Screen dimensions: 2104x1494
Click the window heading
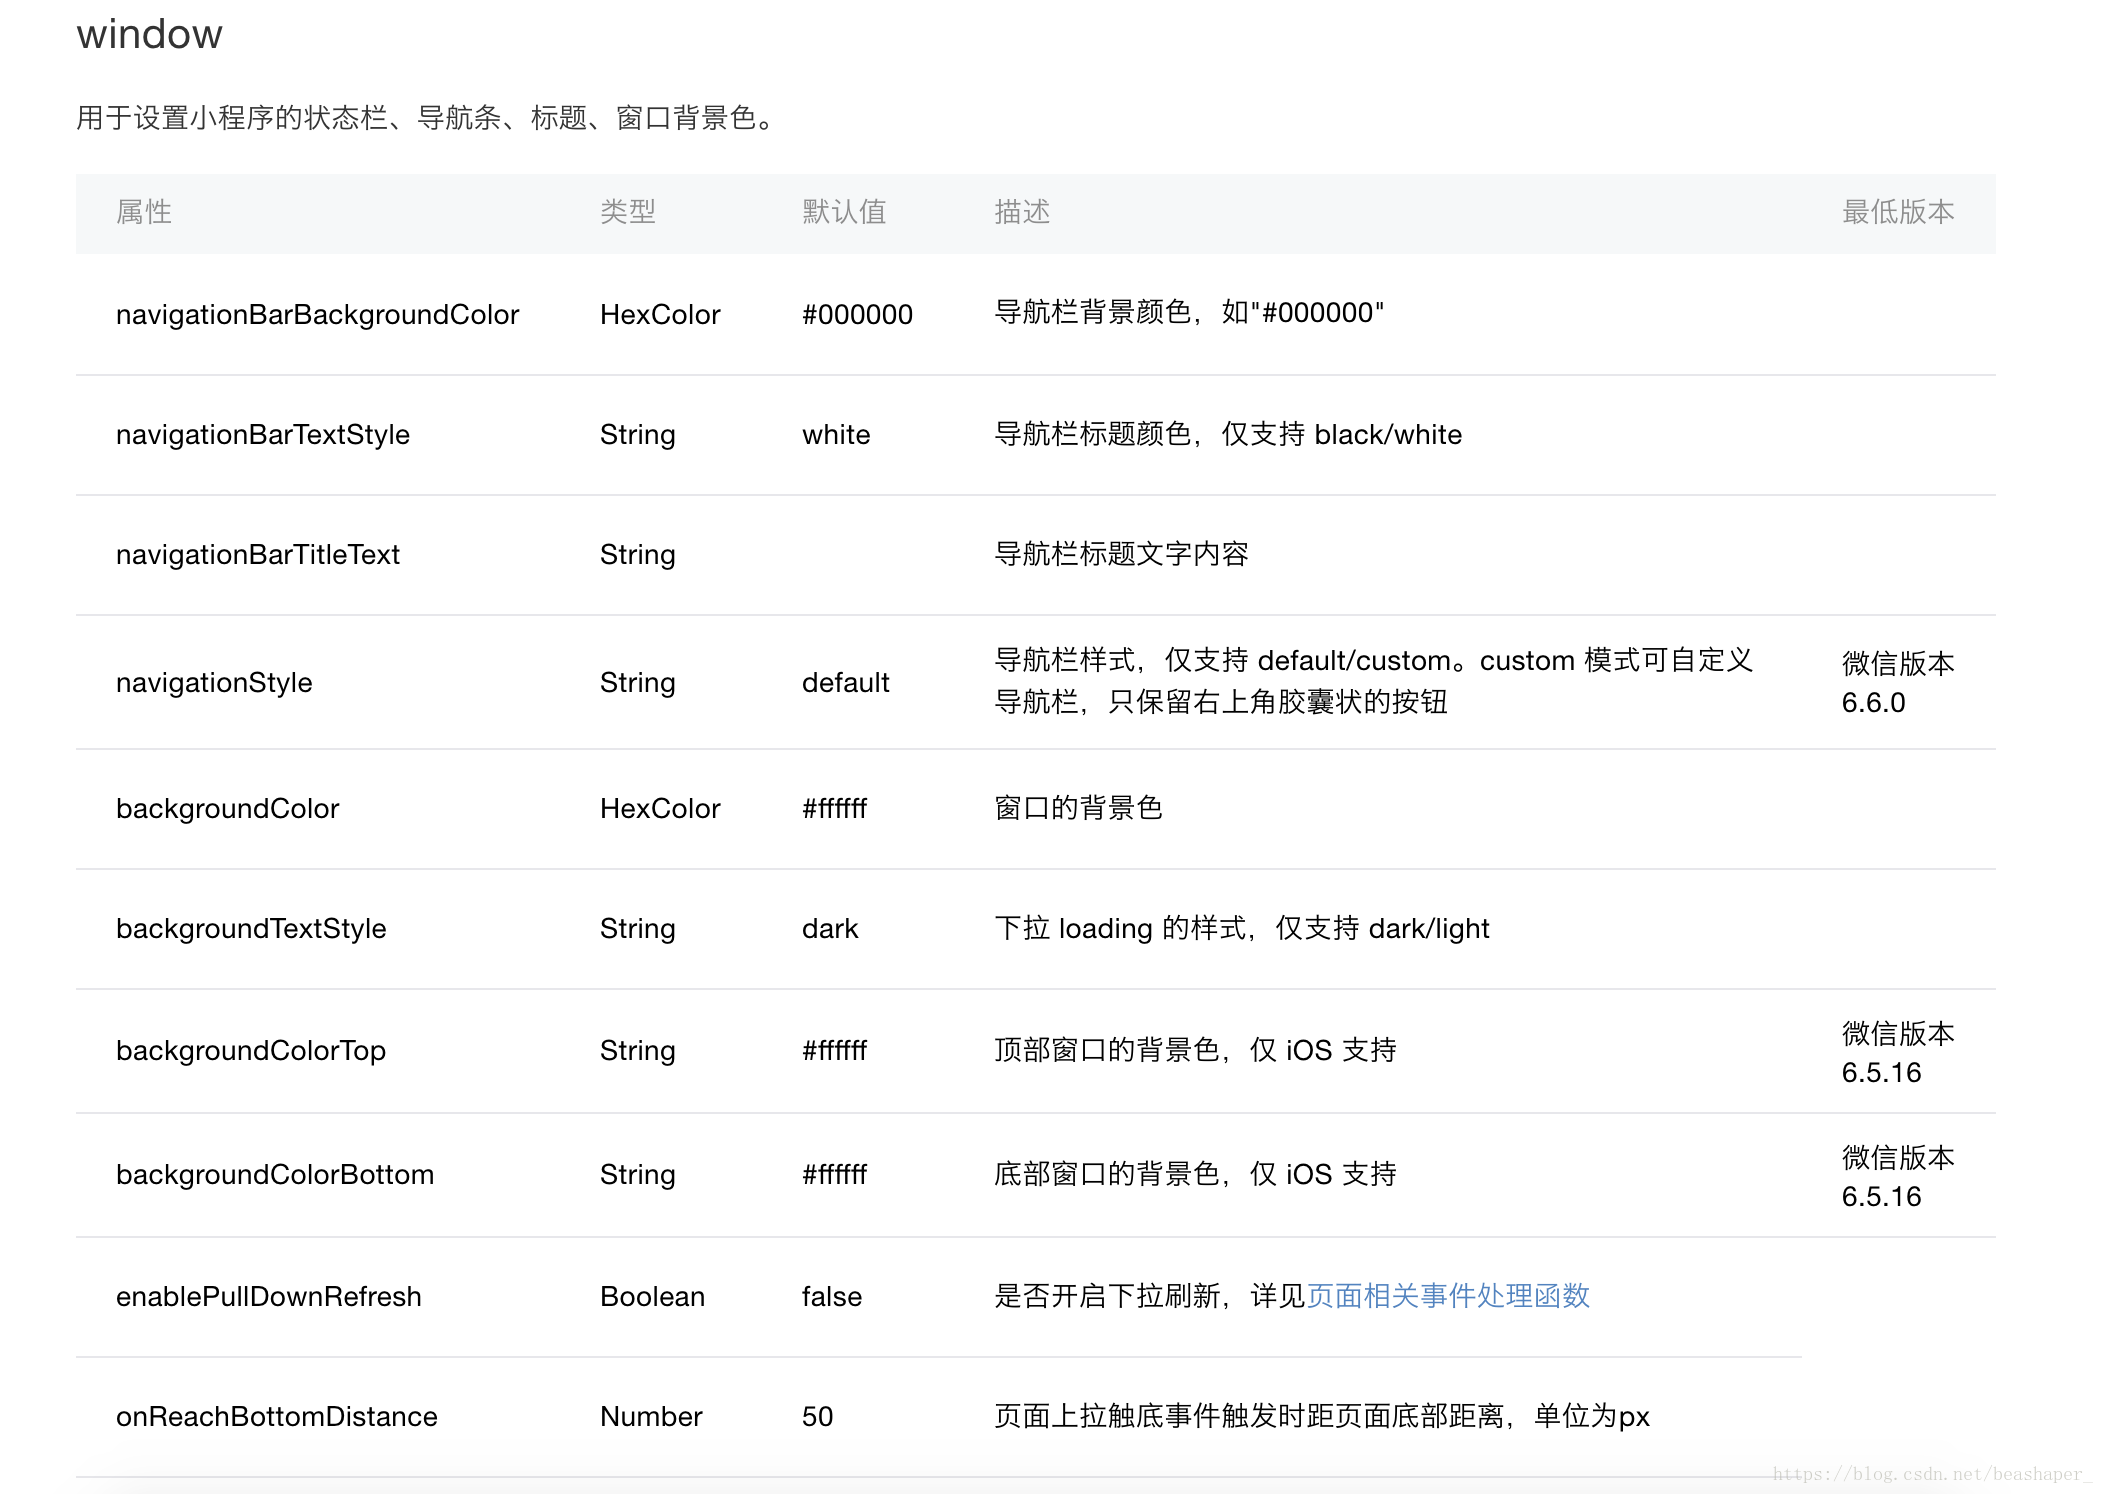tap(150, 35)
